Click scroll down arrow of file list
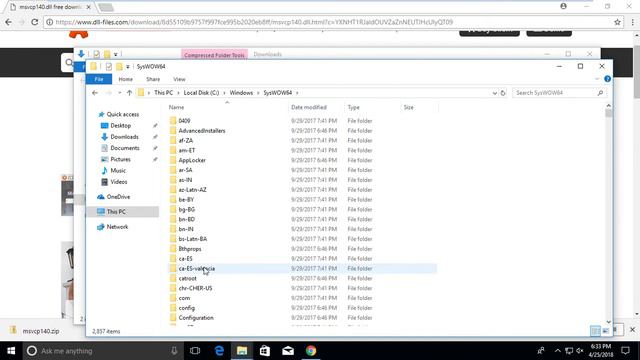The image size is (640, 360). pyautogui.click(x=609, y=322)
